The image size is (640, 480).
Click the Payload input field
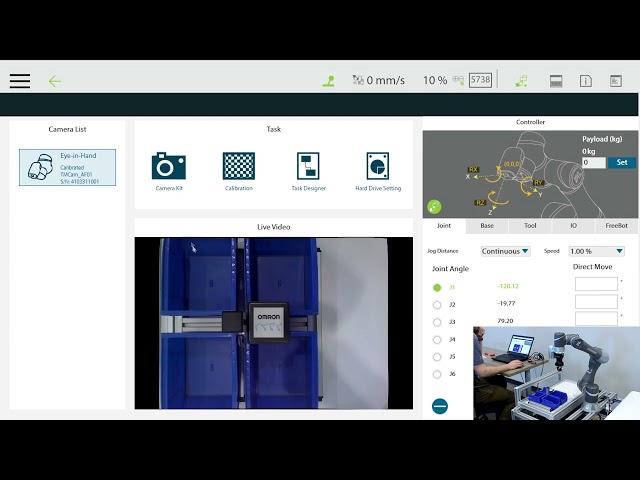[593, 162]
